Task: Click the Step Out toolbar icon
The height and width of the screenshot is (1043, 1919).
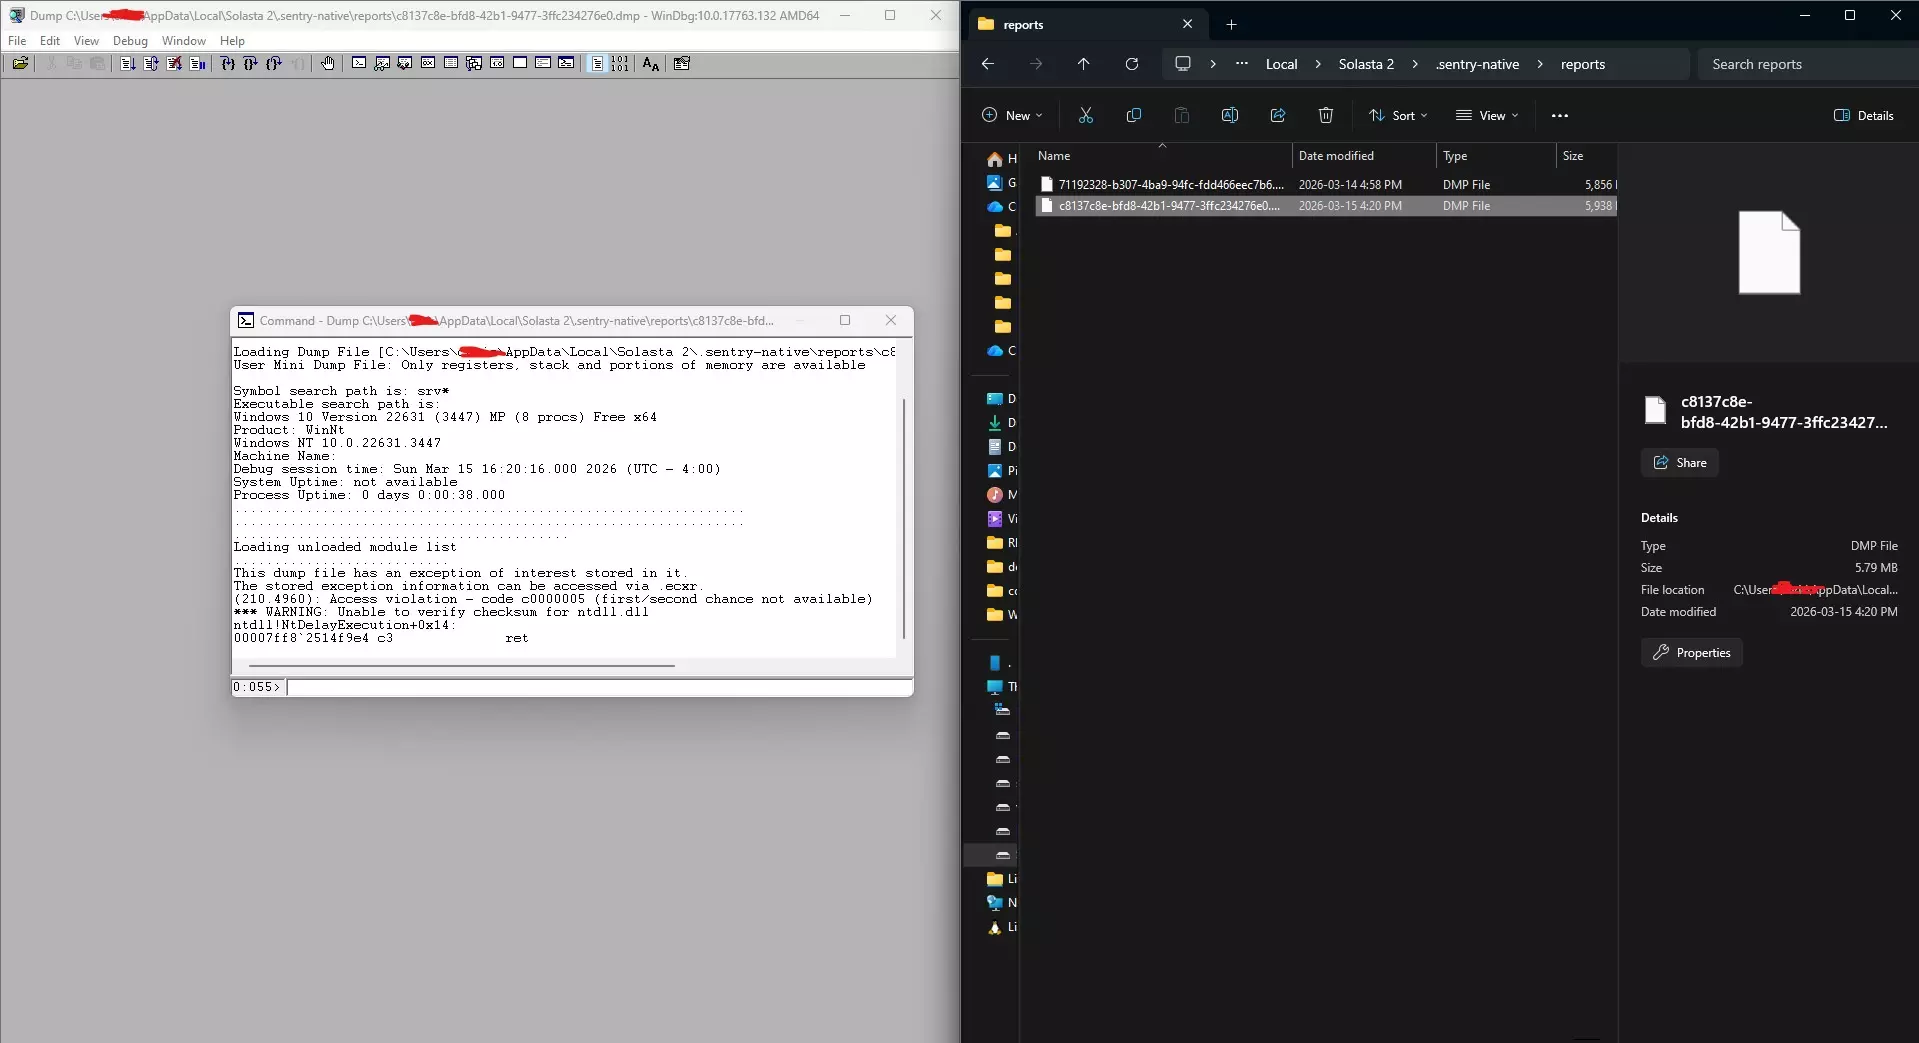Action: [x=274, y=64]
